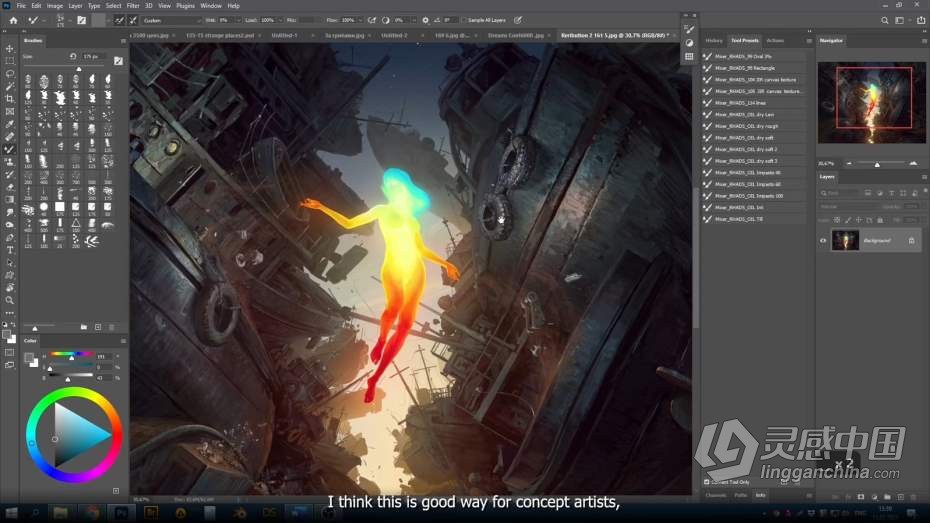The width and height of the screenshot is (930, 523).
Task: Toggle clean brush after each stroke
Action: pyautogui.click(x=133, y=20)
